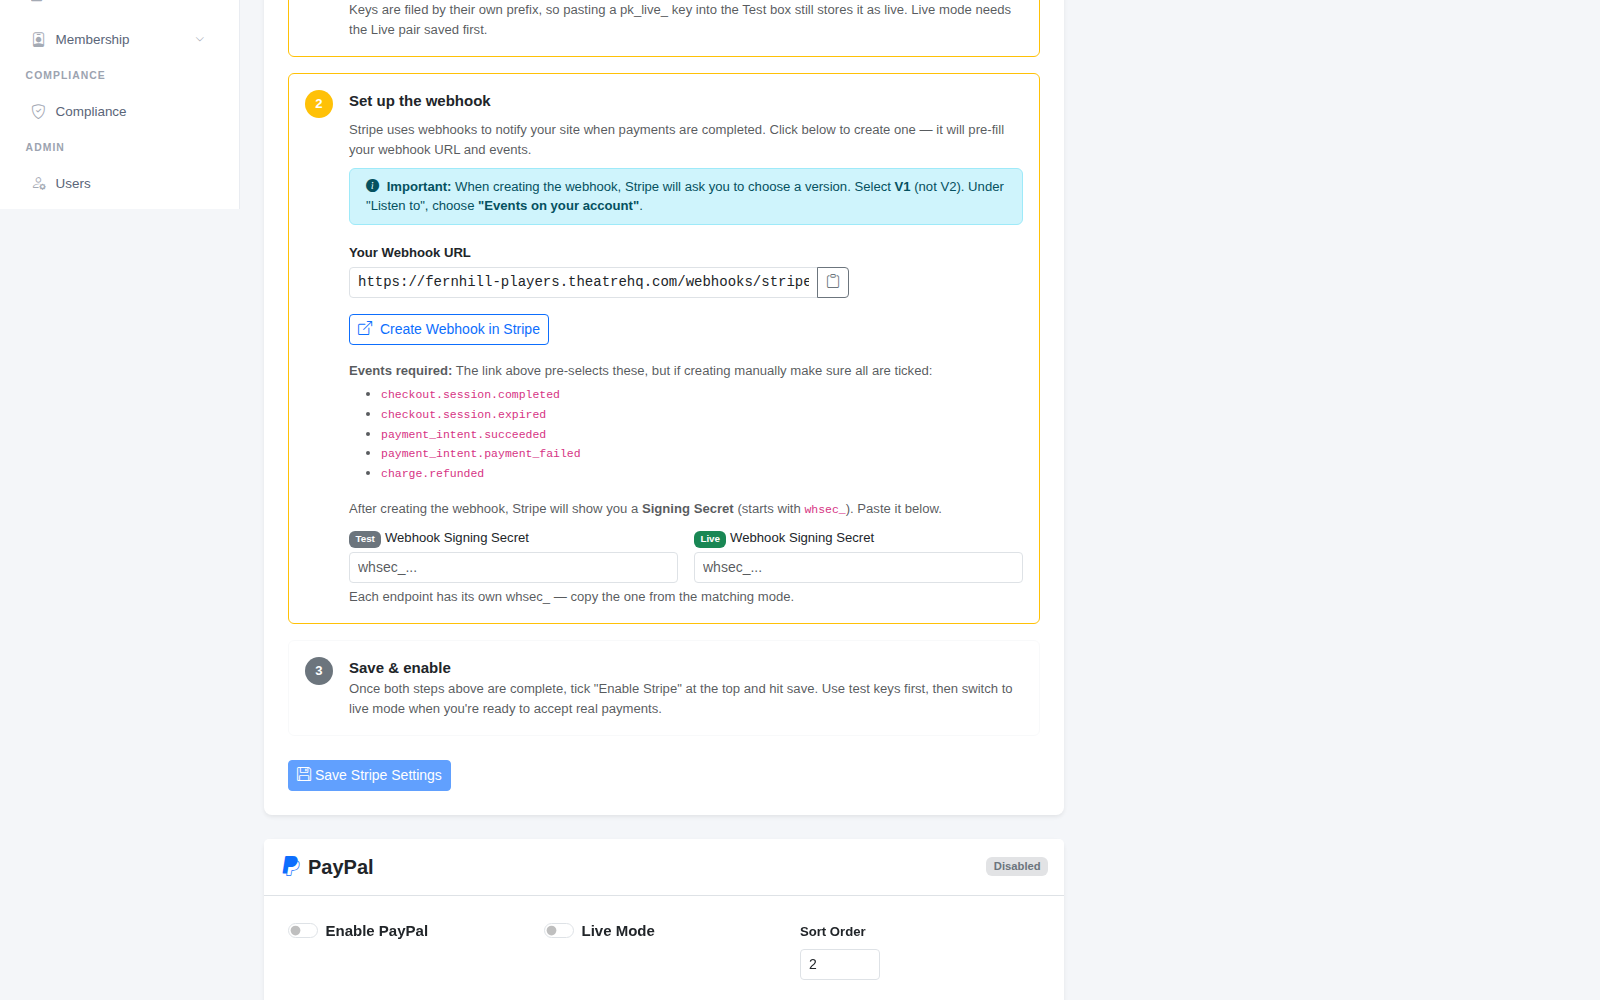Screen dimensions: 1600x1000
Task: Click the Important info icon
Action: pyautogui.click(x=373, y=186)
